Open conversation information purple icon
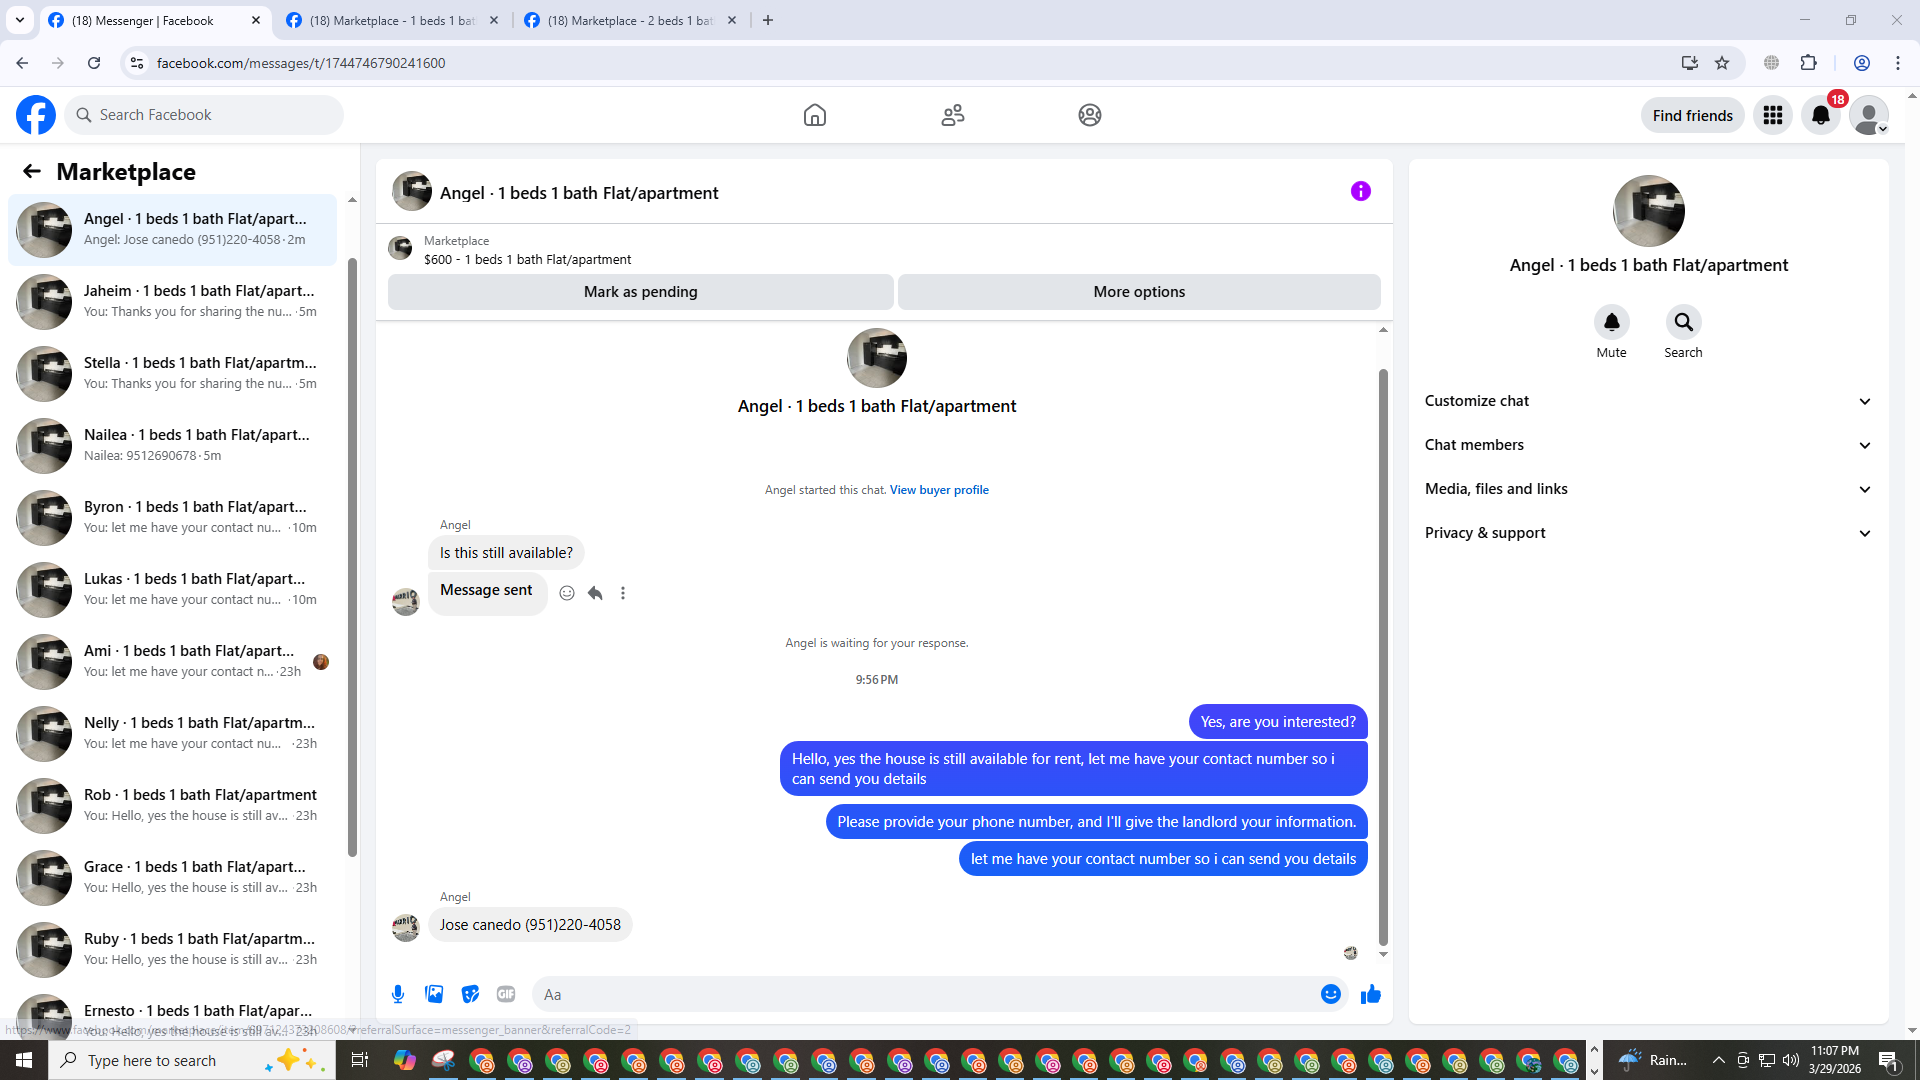 (x=1361, y=191)
